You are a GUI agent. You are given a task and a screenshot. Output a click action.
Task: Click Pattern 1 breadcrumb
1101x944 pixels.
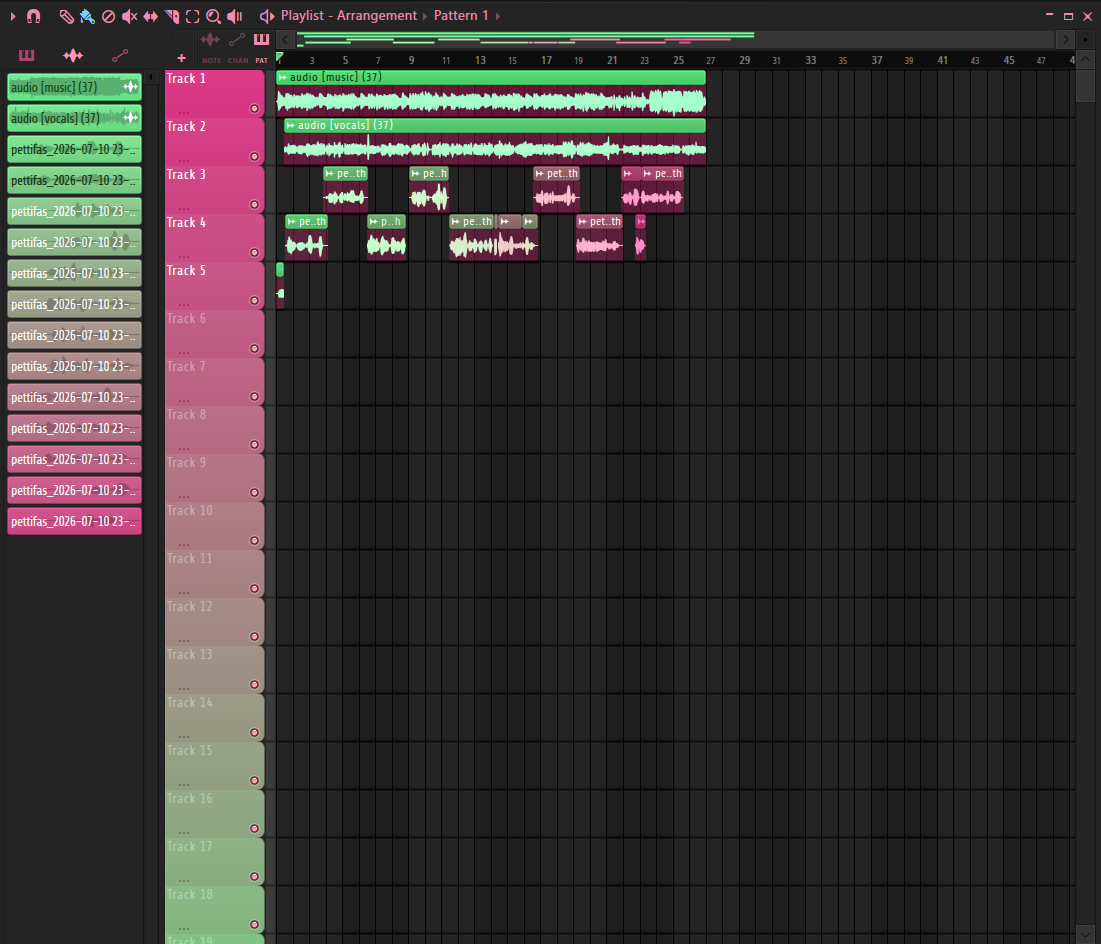(461, 15)
